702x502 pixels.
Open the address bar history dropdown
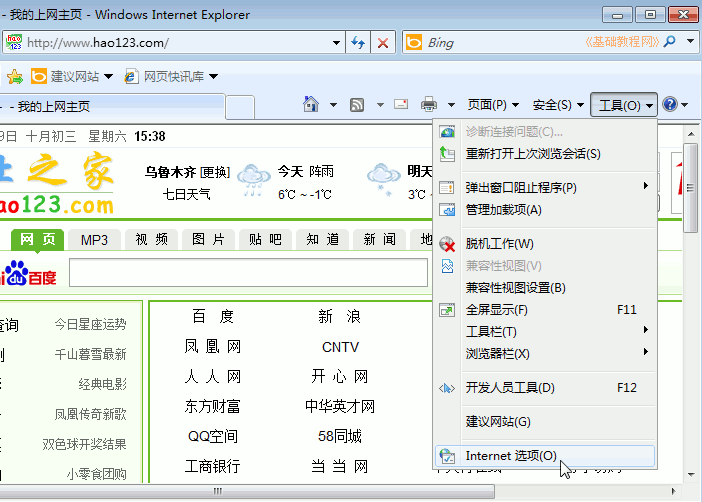pyautogui.click(x=336, y=43)
